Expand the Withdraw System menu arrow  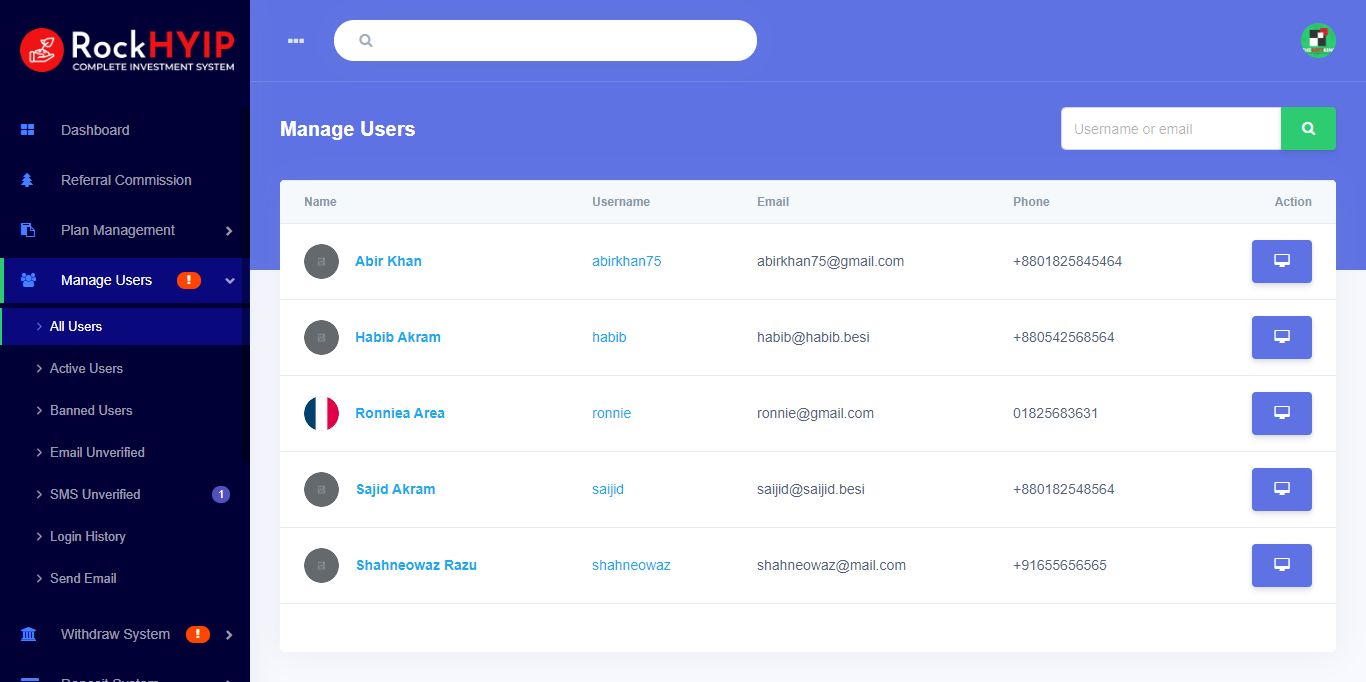(x=229, y=635)
